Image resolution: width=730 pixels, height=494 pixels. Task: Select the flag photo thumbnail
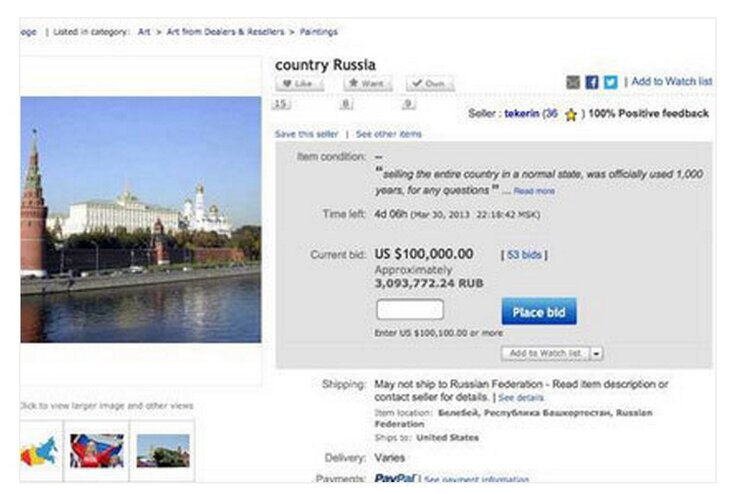coord(97,450)
